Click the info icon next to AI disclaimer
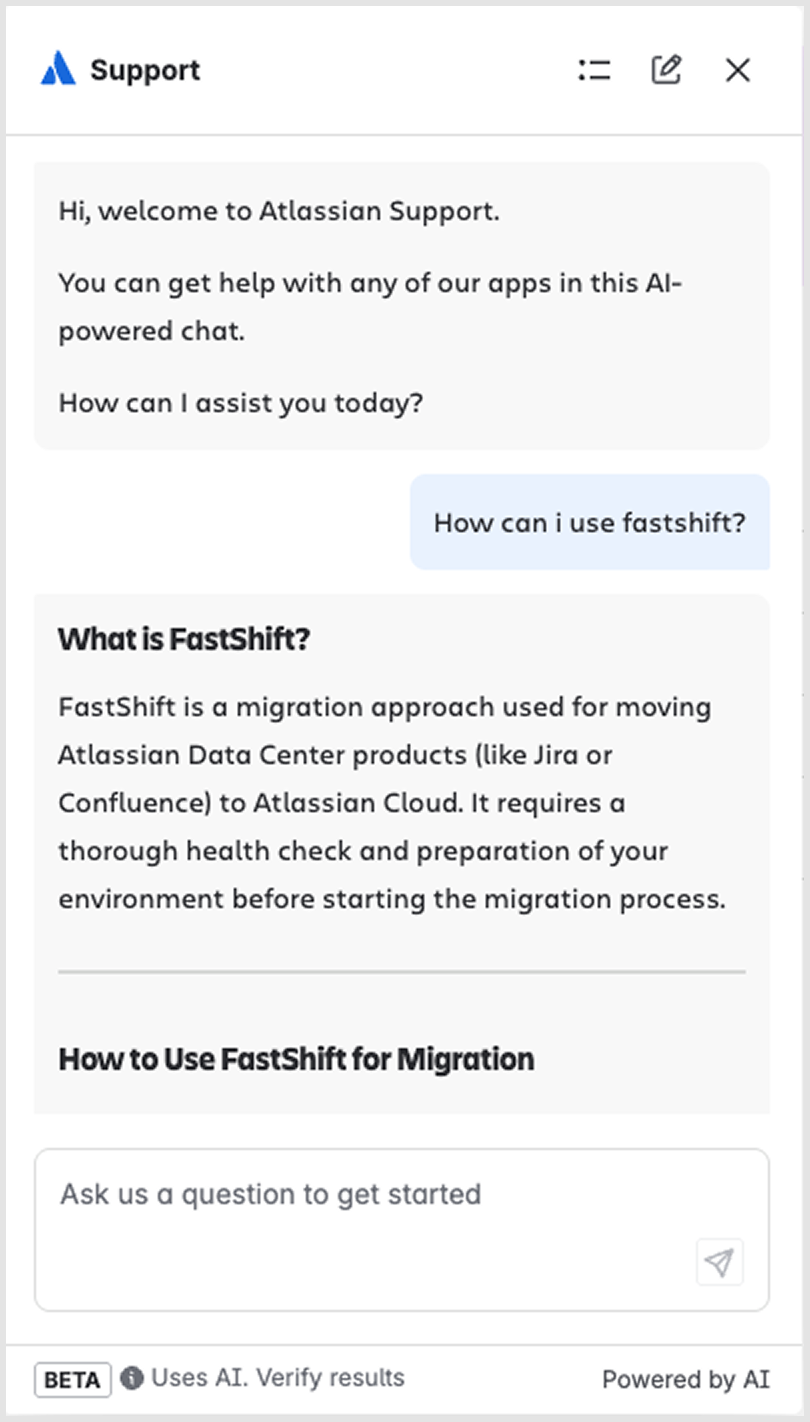Viewport: 810px width, 1422px height. click(x=133, y=1378)
